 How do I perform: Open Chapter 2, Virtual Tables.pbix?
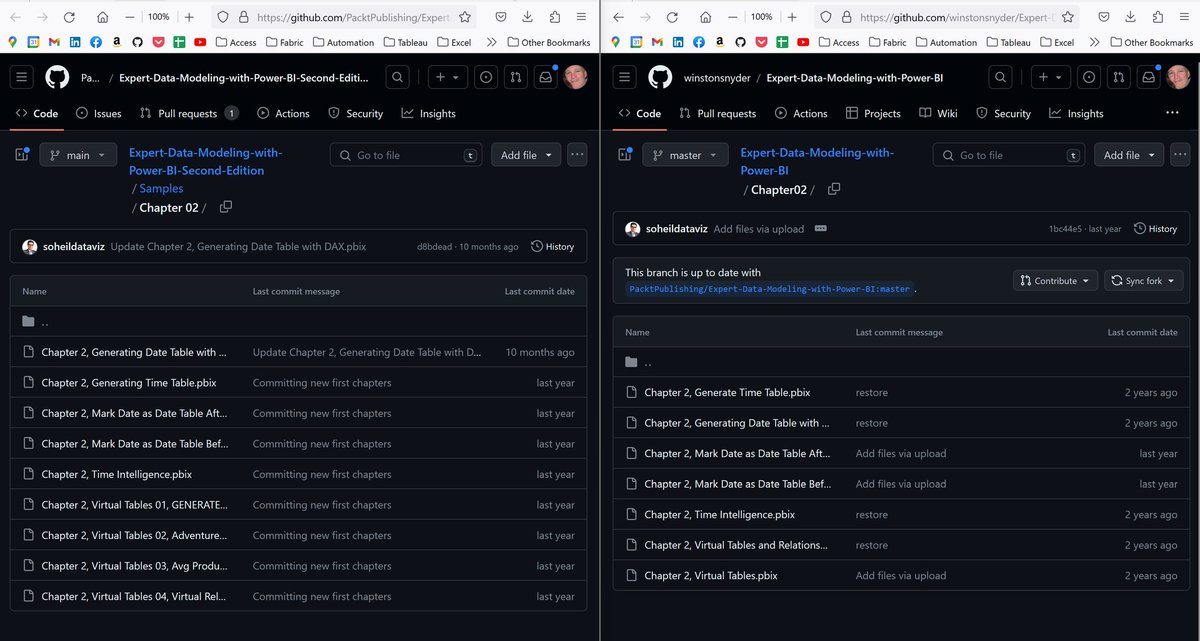(x=711, y=575)
